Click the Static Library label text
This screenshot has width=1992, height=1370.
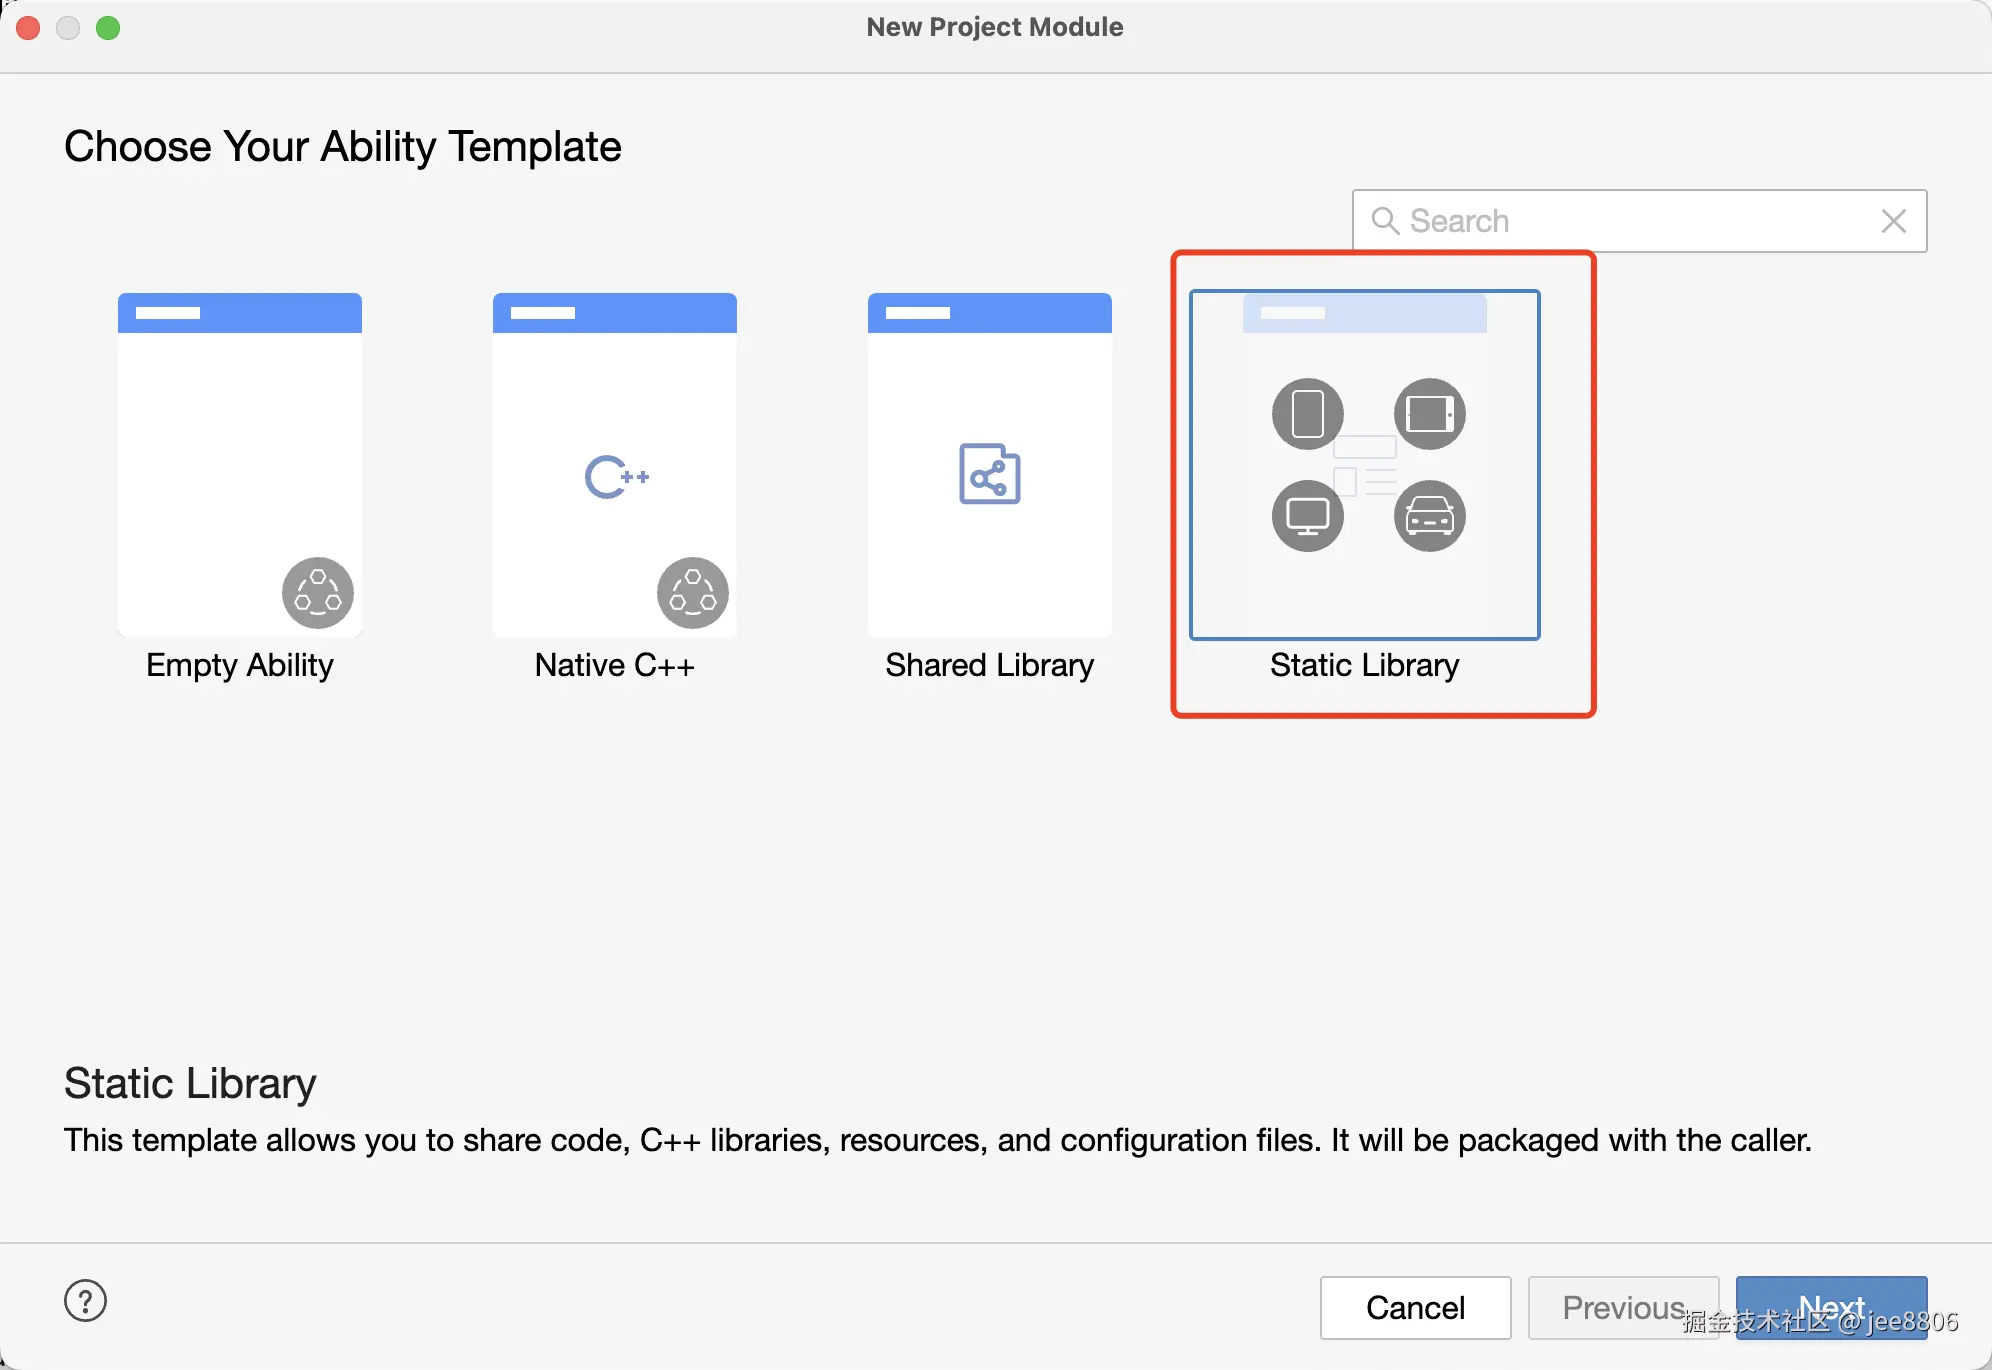pyautogui.click(x=1365, y=666)
